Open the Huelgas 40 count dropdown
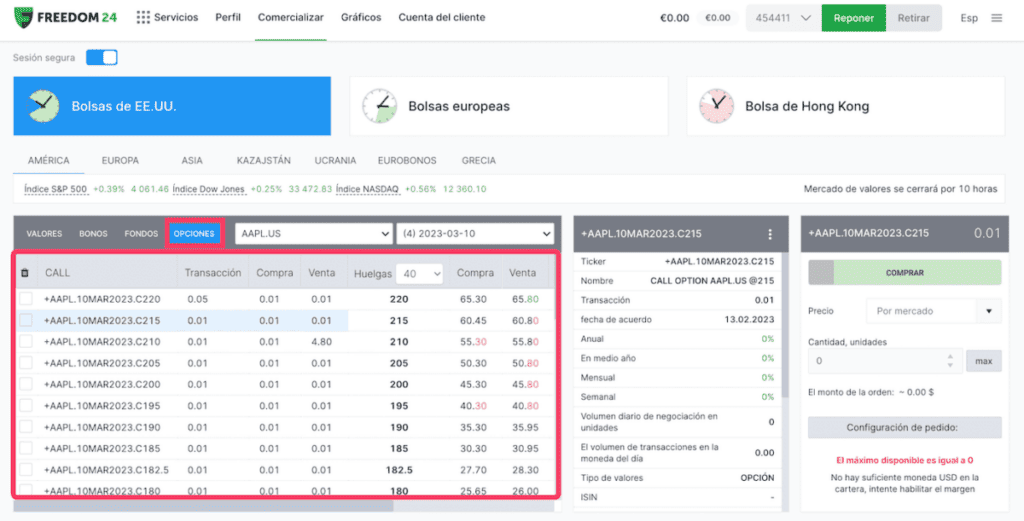The width and height of the screenshot is (1024, 521). click(419, 274)
